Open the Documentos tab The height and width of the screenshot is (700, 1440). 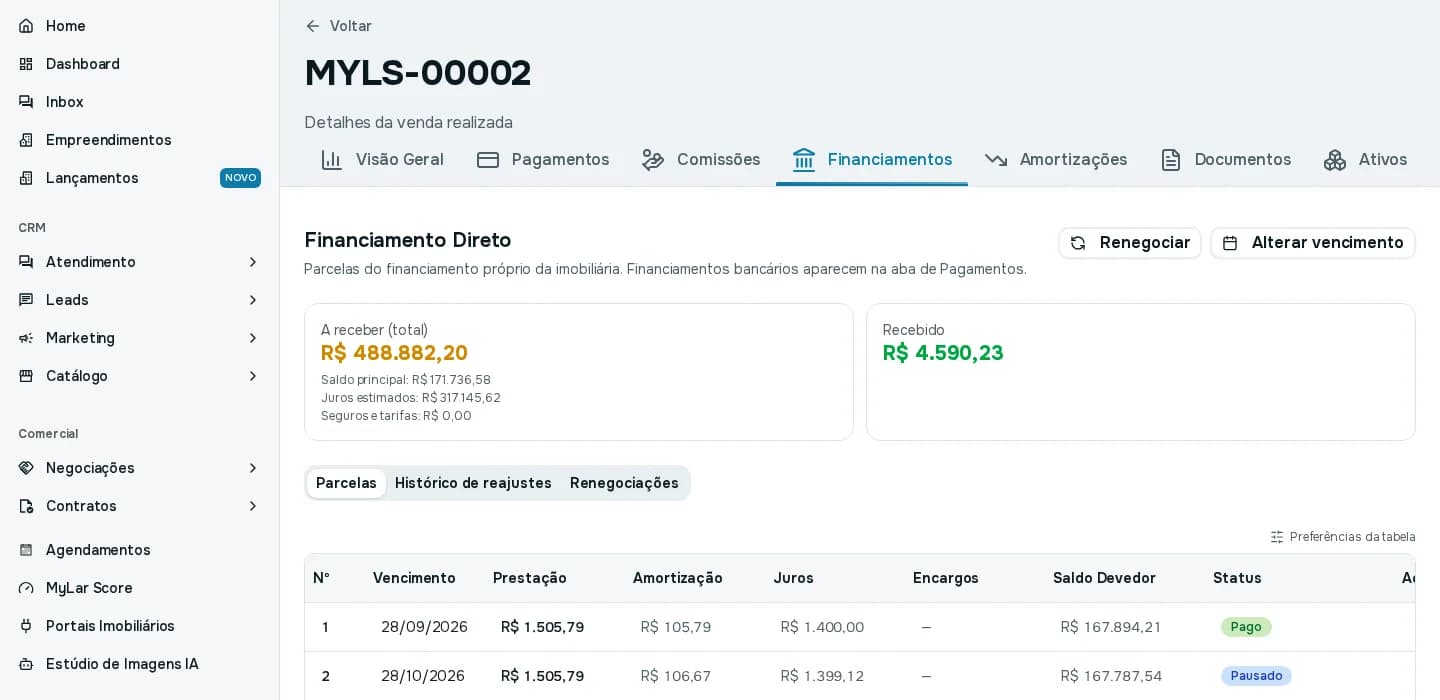1225,160
